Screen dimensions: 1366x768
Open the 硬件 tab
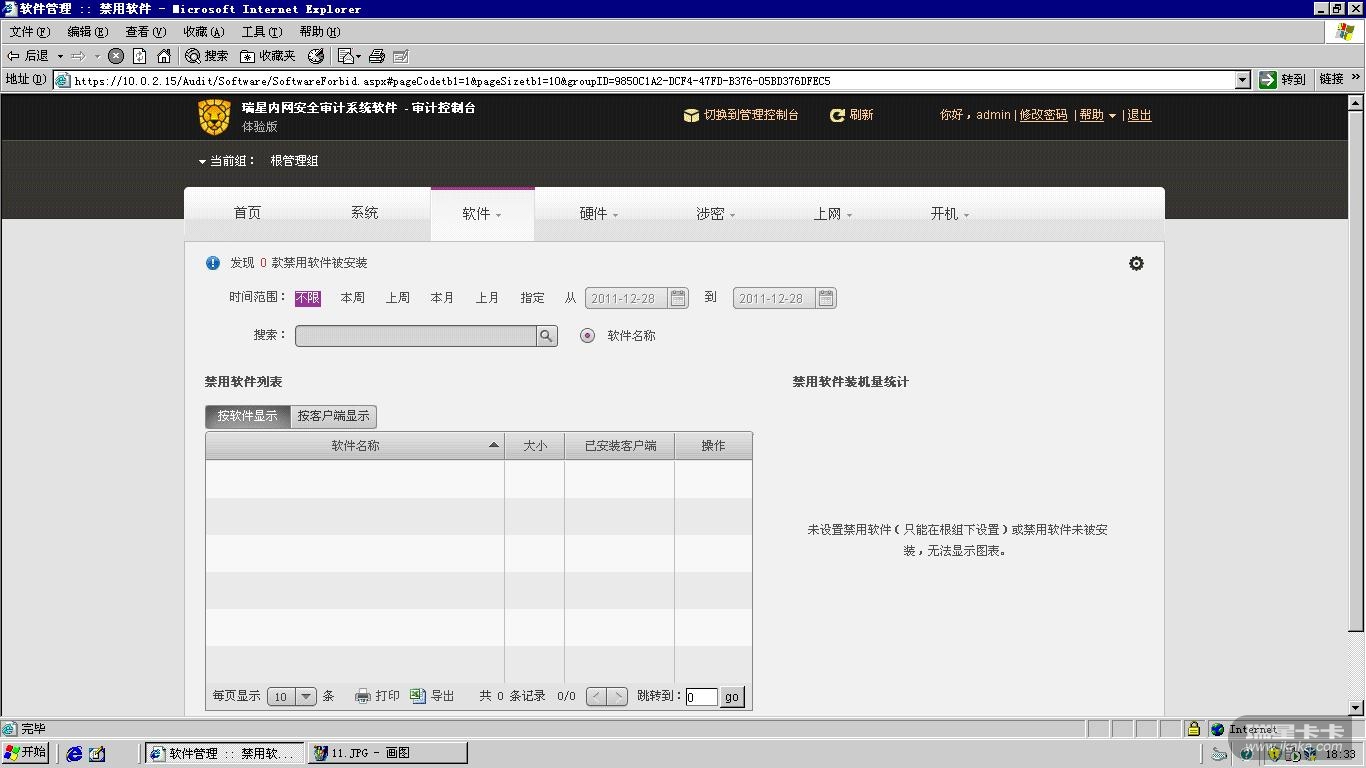click(x=598, y=214)
